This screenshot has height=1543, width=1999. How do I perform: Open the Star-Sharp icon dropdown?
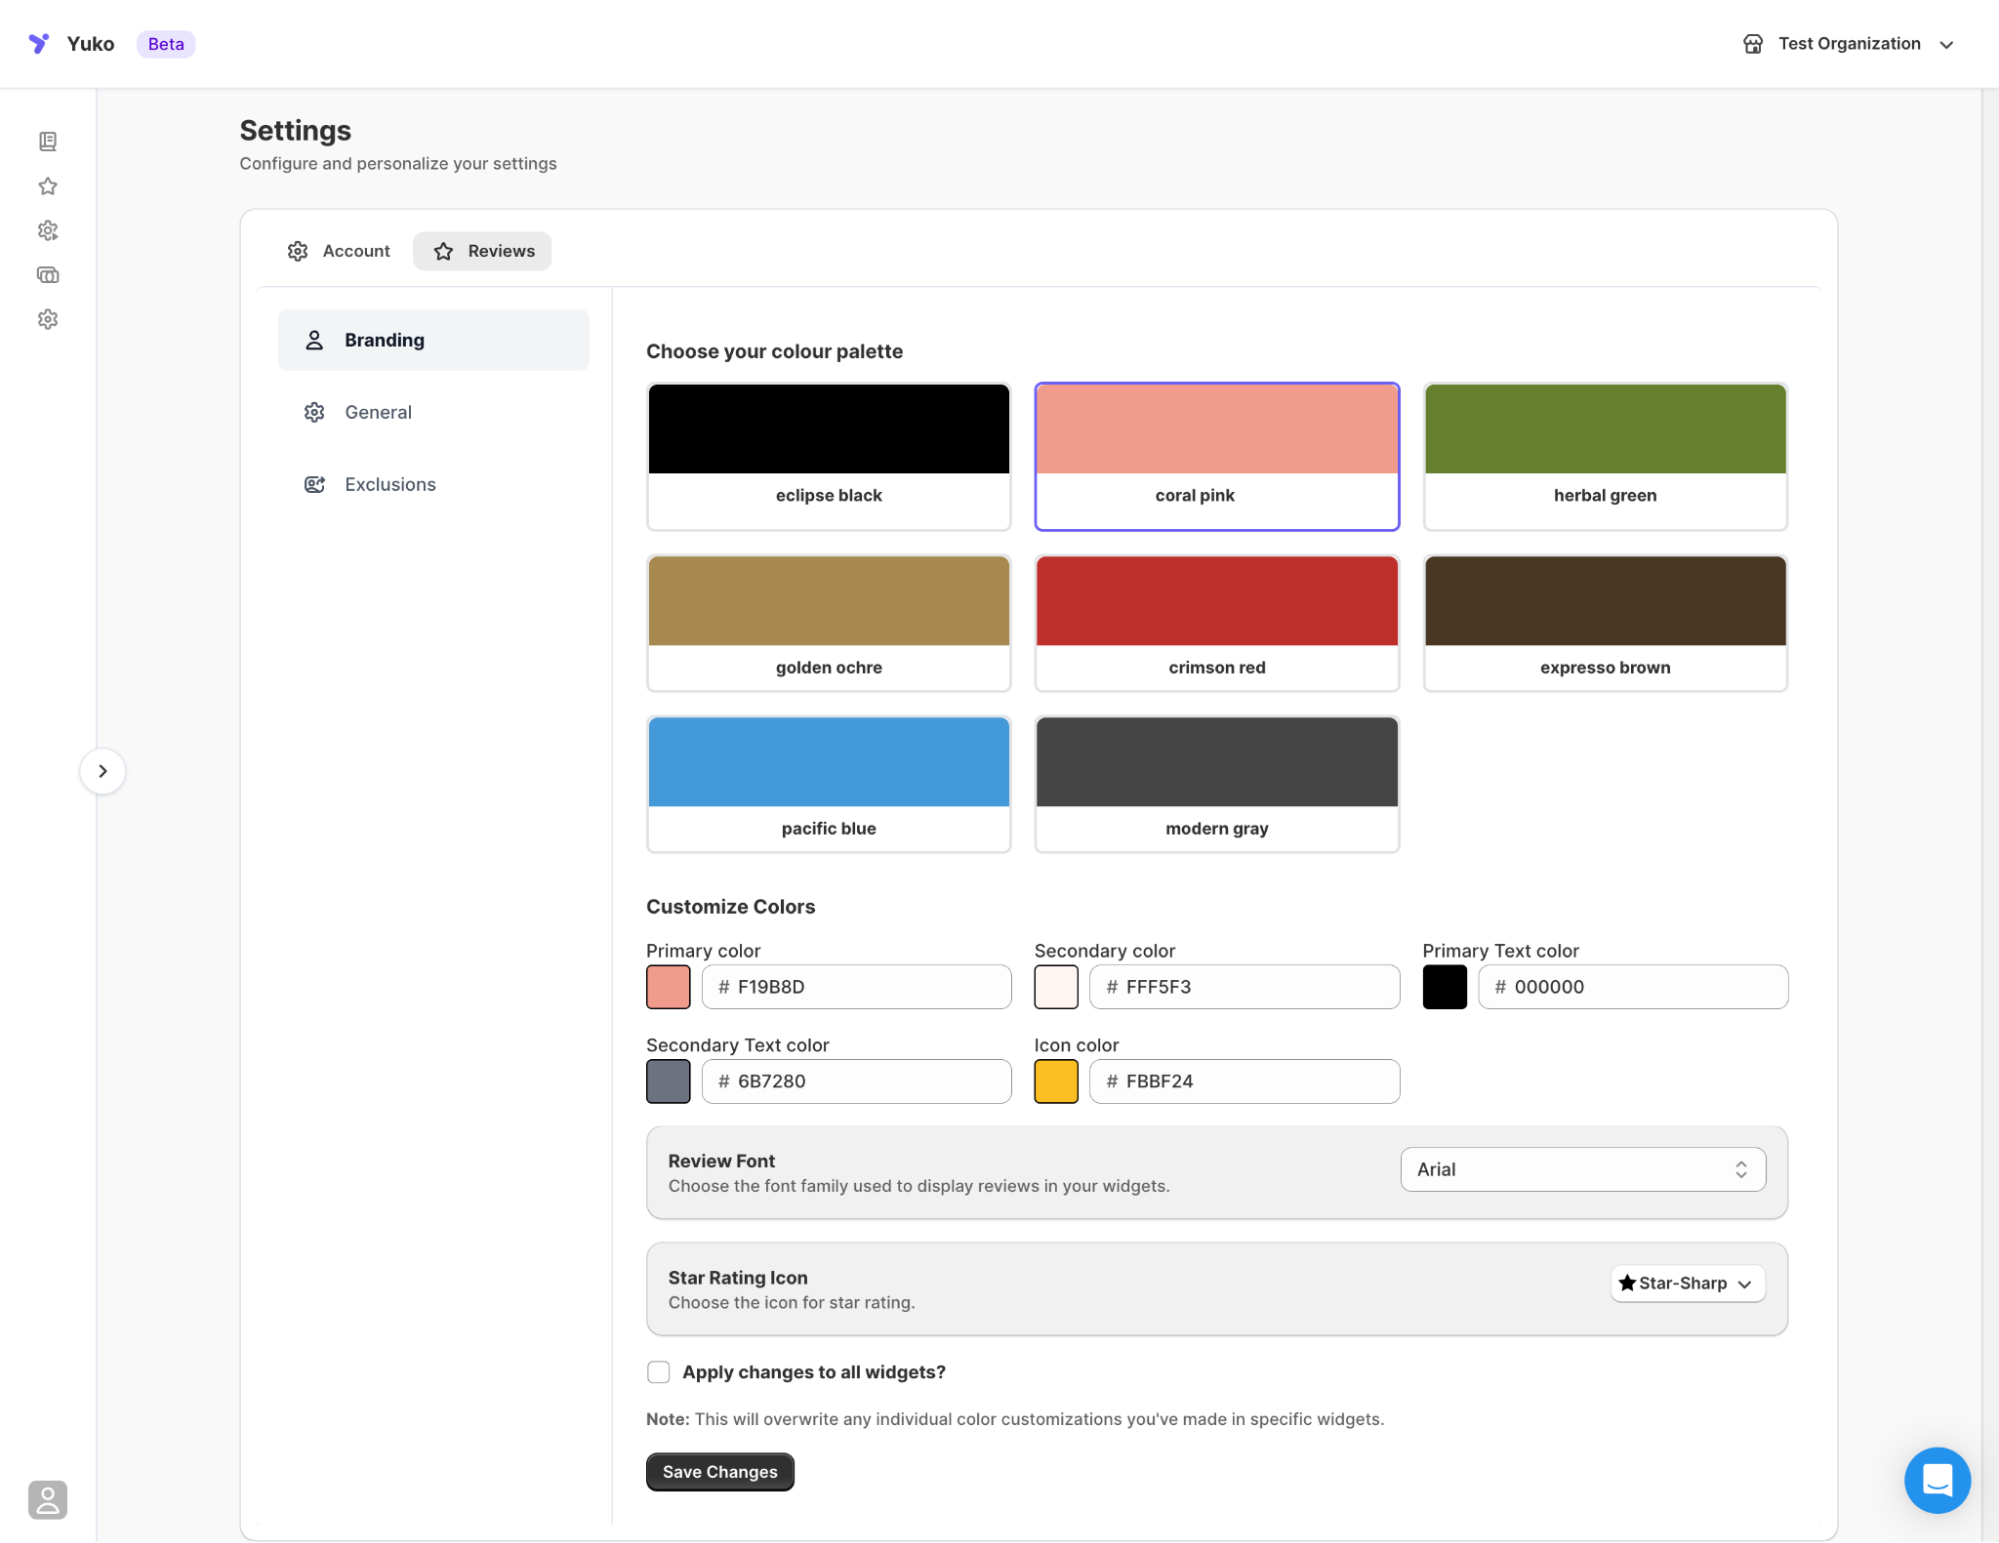(x=1686, y=1283)
